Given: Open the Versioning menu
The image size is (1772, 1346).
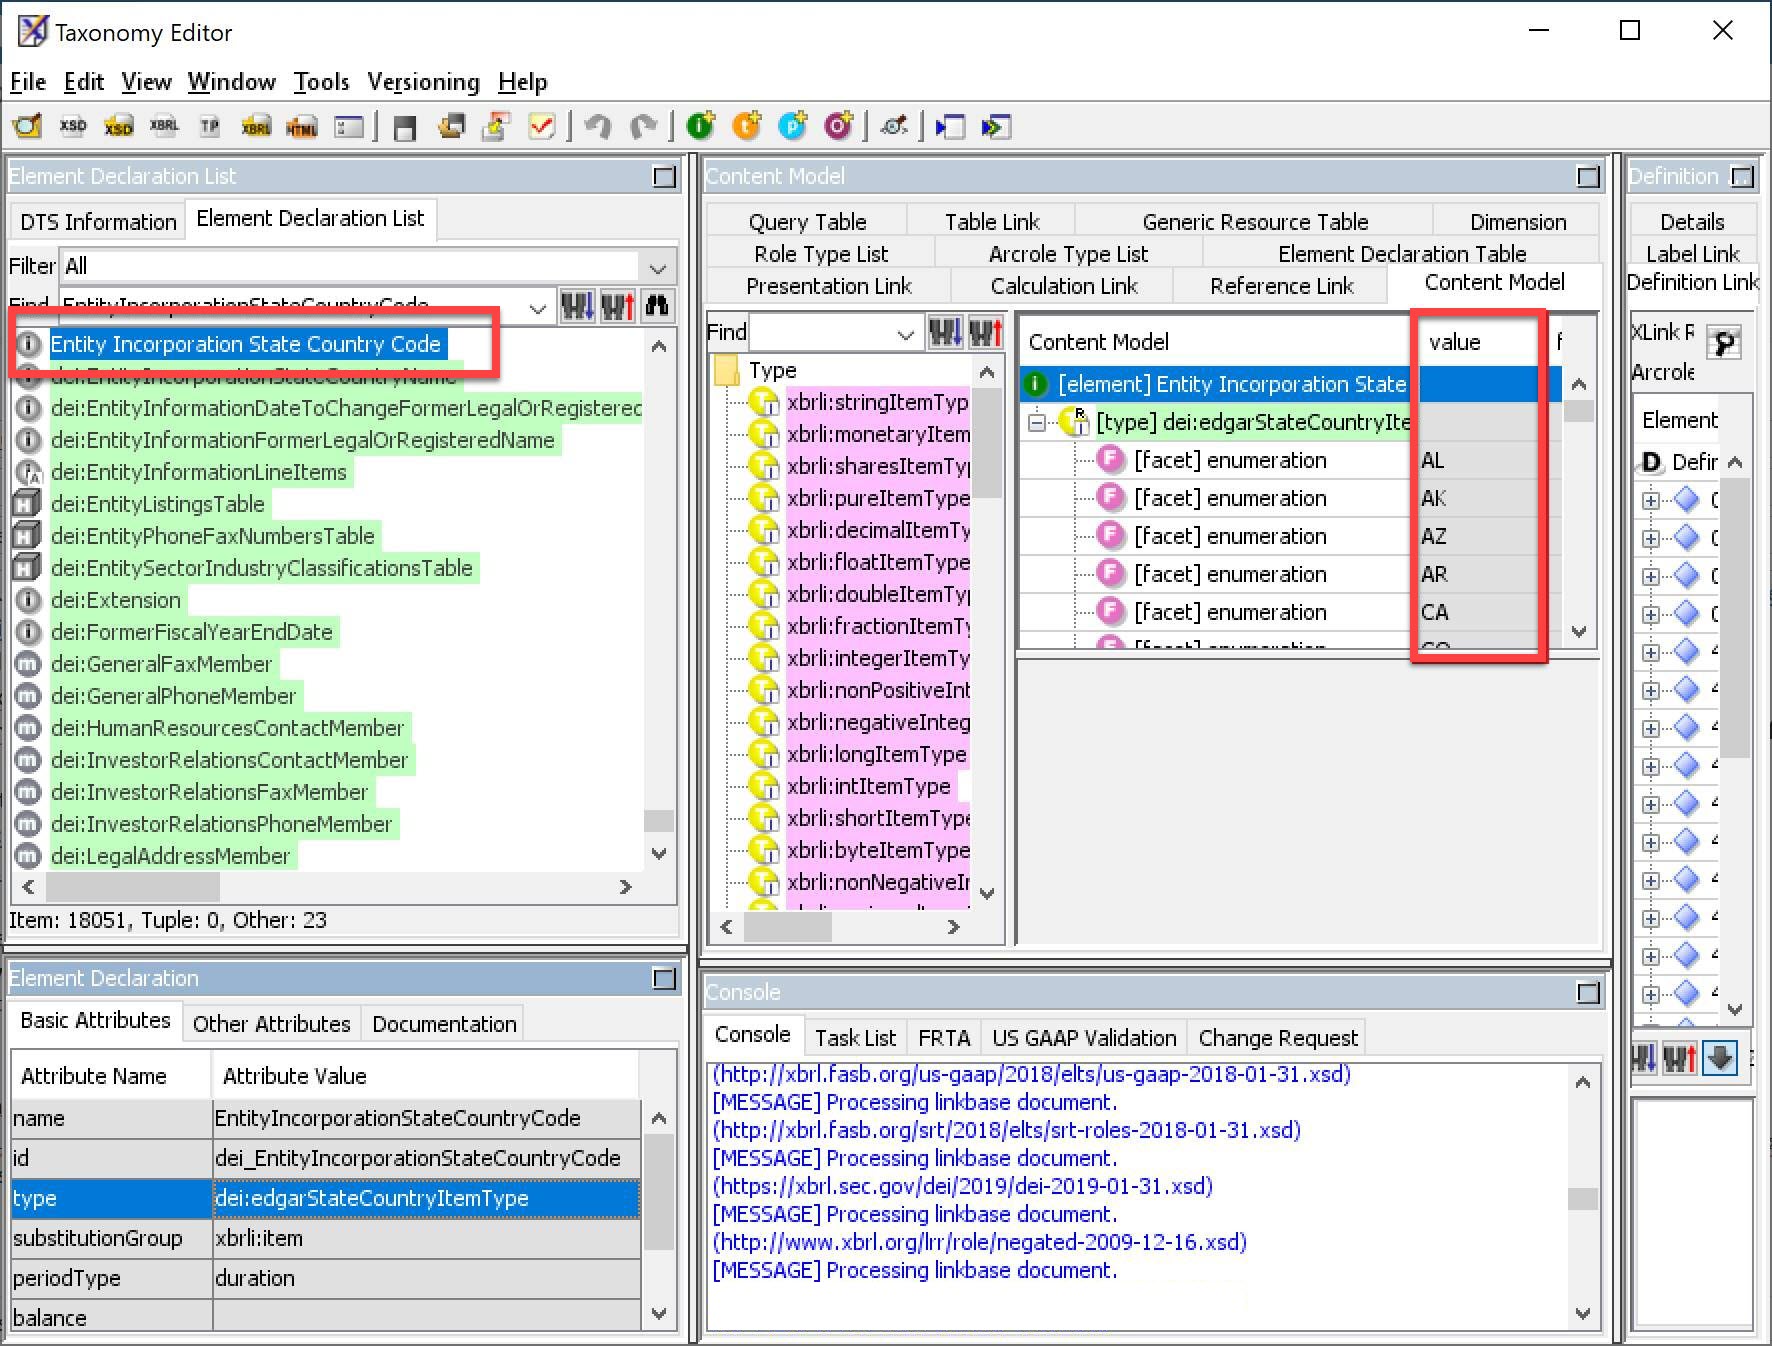Looking at the screenshot, I should click(x=423, y=82).
